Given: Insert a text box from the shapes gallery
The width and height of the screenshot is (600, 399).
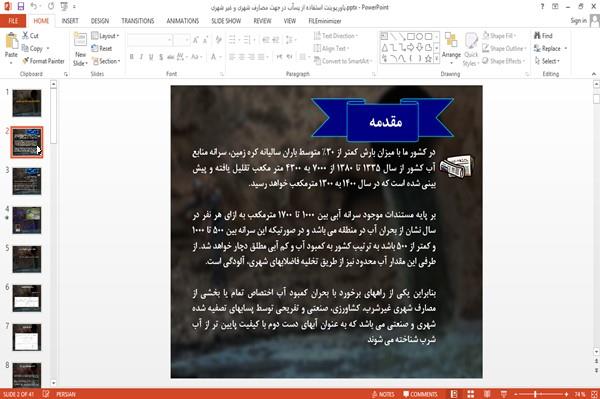Looking at the screenshot, I should [x=384, y=37].
